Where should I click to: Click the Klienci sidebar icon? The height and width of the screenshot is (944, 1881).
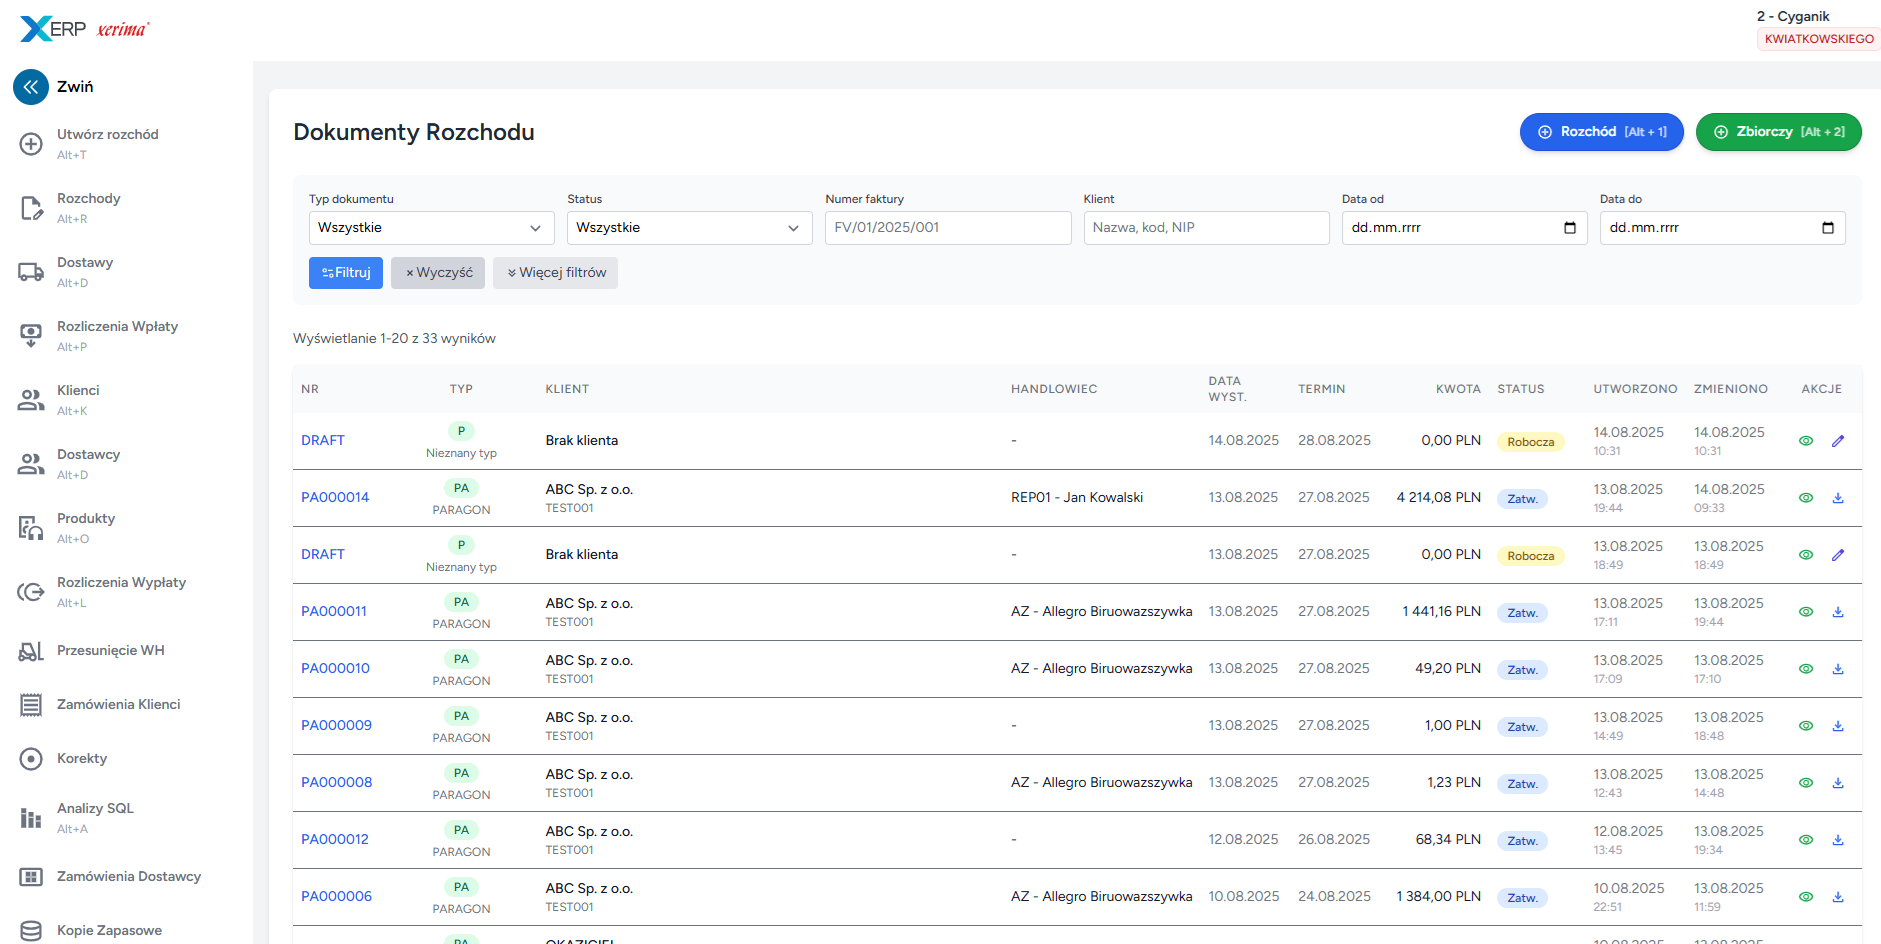[x=31, y=399]
